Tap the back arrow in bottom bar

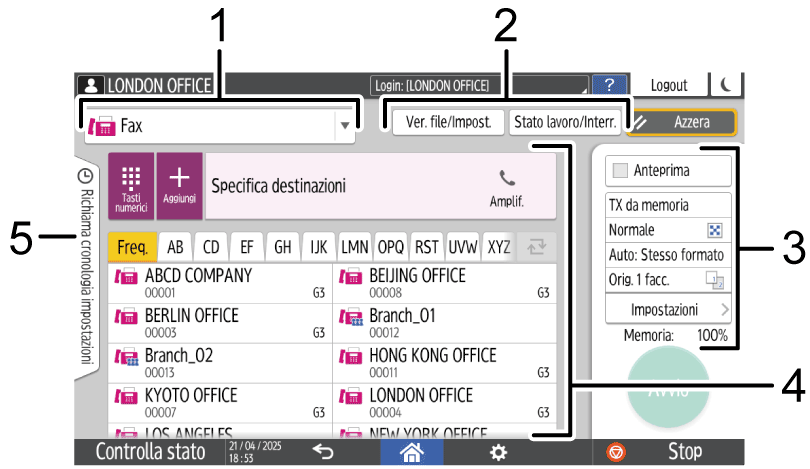pyautogui.click(x=324, y=452)
